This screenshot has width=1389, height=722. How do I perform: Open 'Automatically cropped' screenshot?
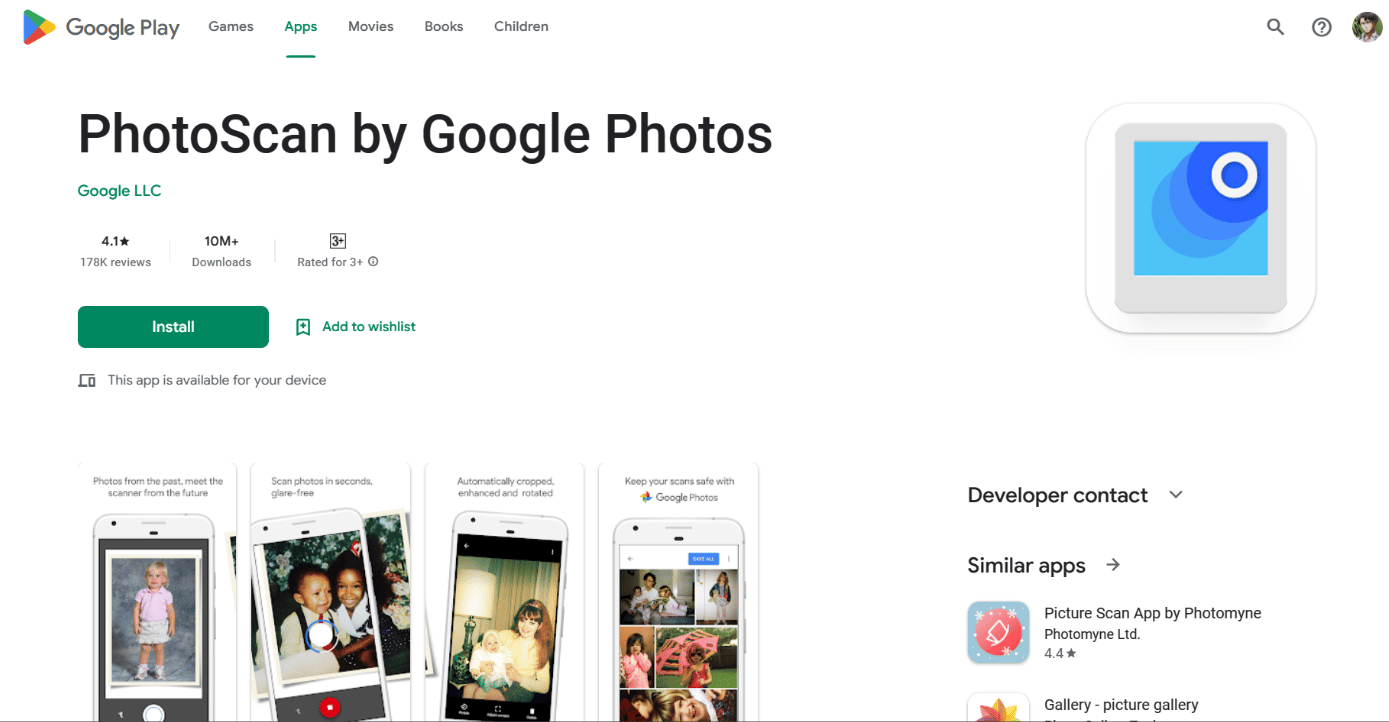tap(505, 592)
